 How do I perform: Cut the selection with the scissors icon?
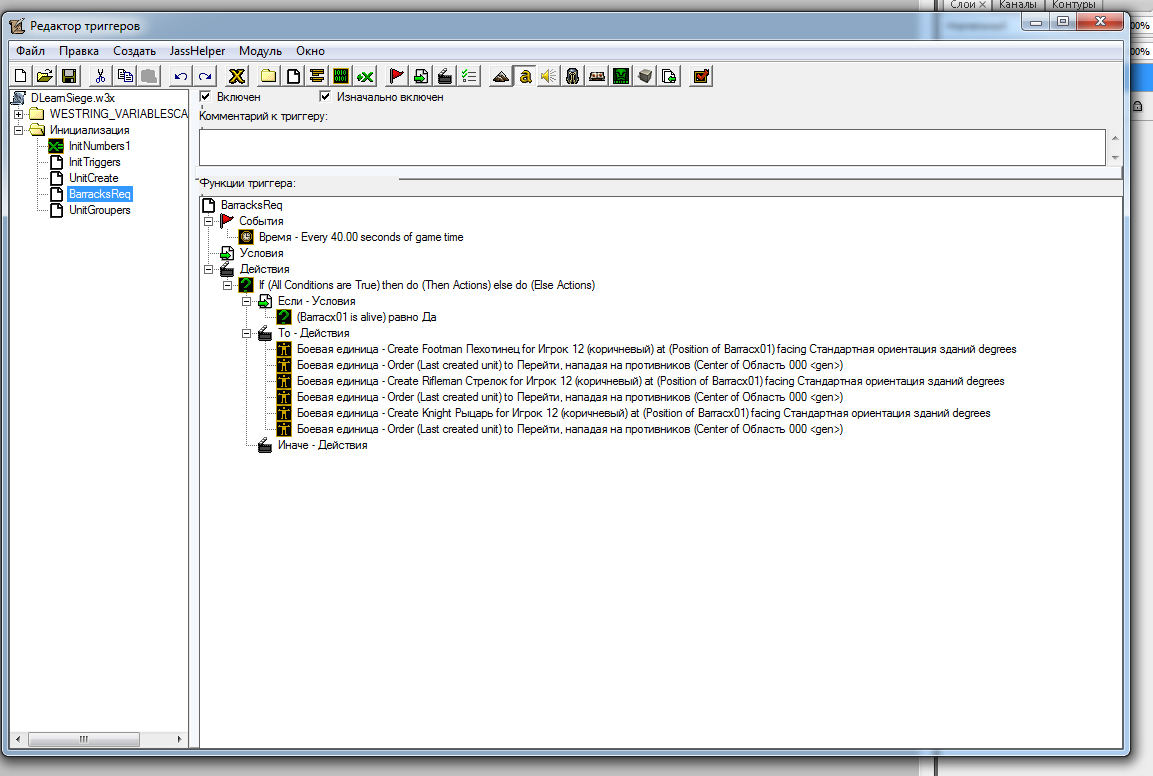pyautogui.click(x=101, y=76)
